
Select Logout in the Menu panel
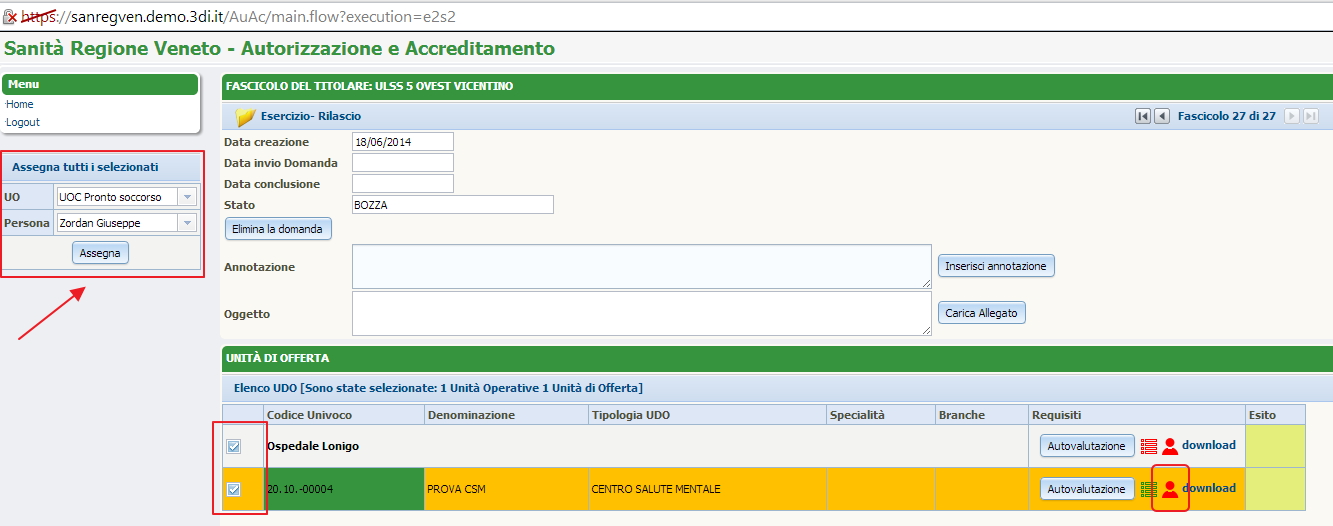pyautogui.click(x=23, y=122)
